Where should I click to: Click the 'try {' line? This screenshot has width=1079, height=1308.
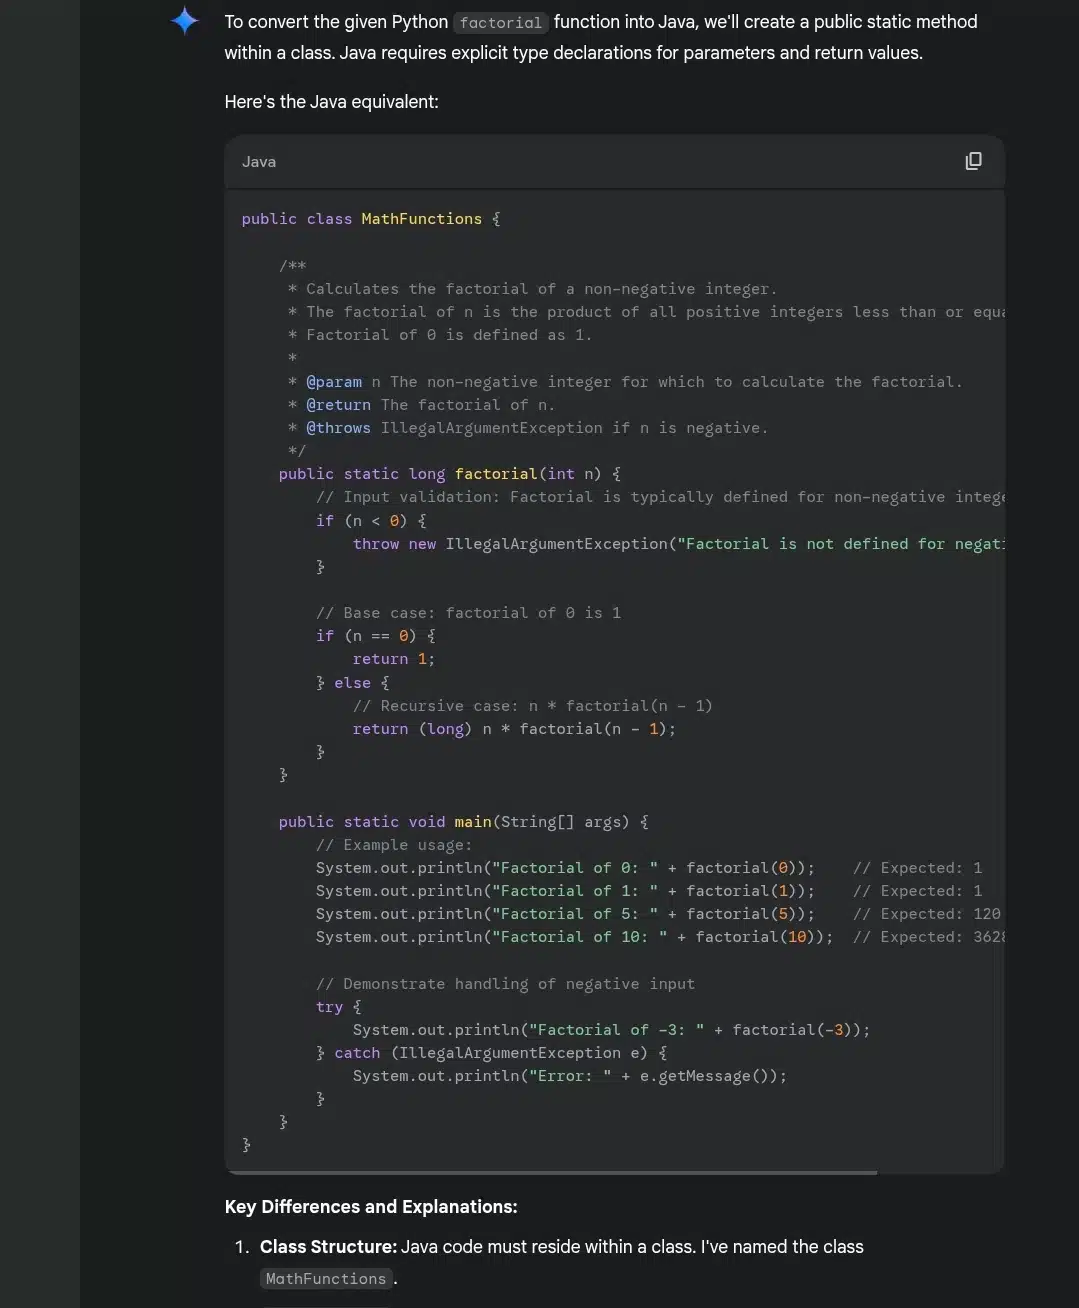(x=339, y=1007)
